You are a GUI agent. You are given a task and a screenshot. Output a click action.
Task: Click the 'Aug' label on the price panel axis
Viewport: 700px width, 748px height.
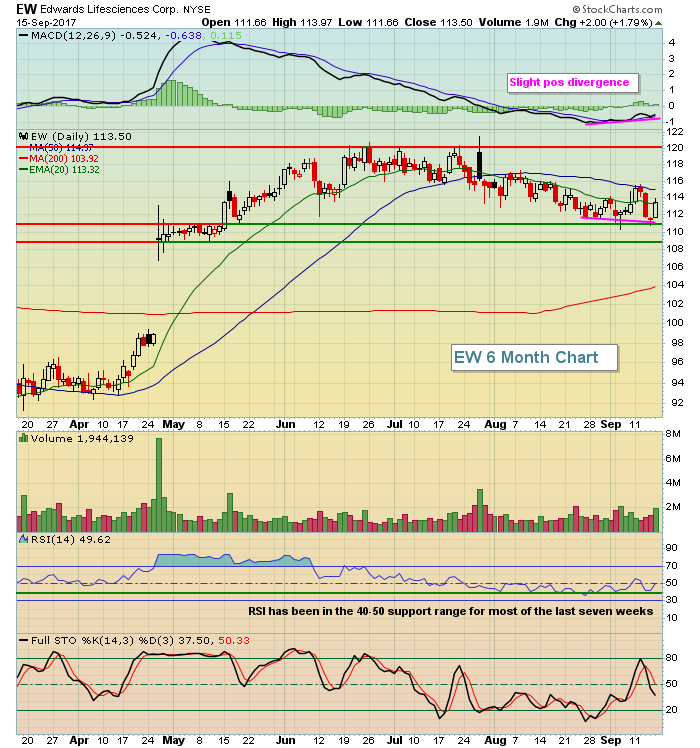click(x=495, y=425)
